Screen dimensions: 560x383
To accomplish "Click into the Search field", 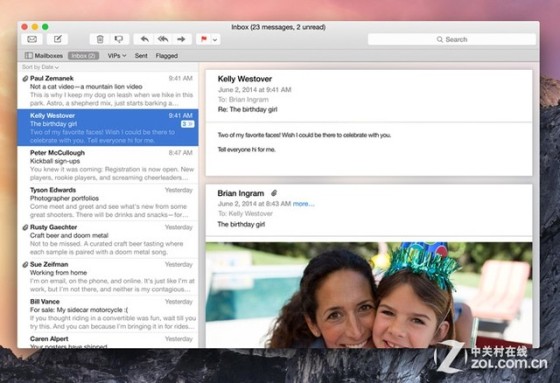I will tap(452, 39).
